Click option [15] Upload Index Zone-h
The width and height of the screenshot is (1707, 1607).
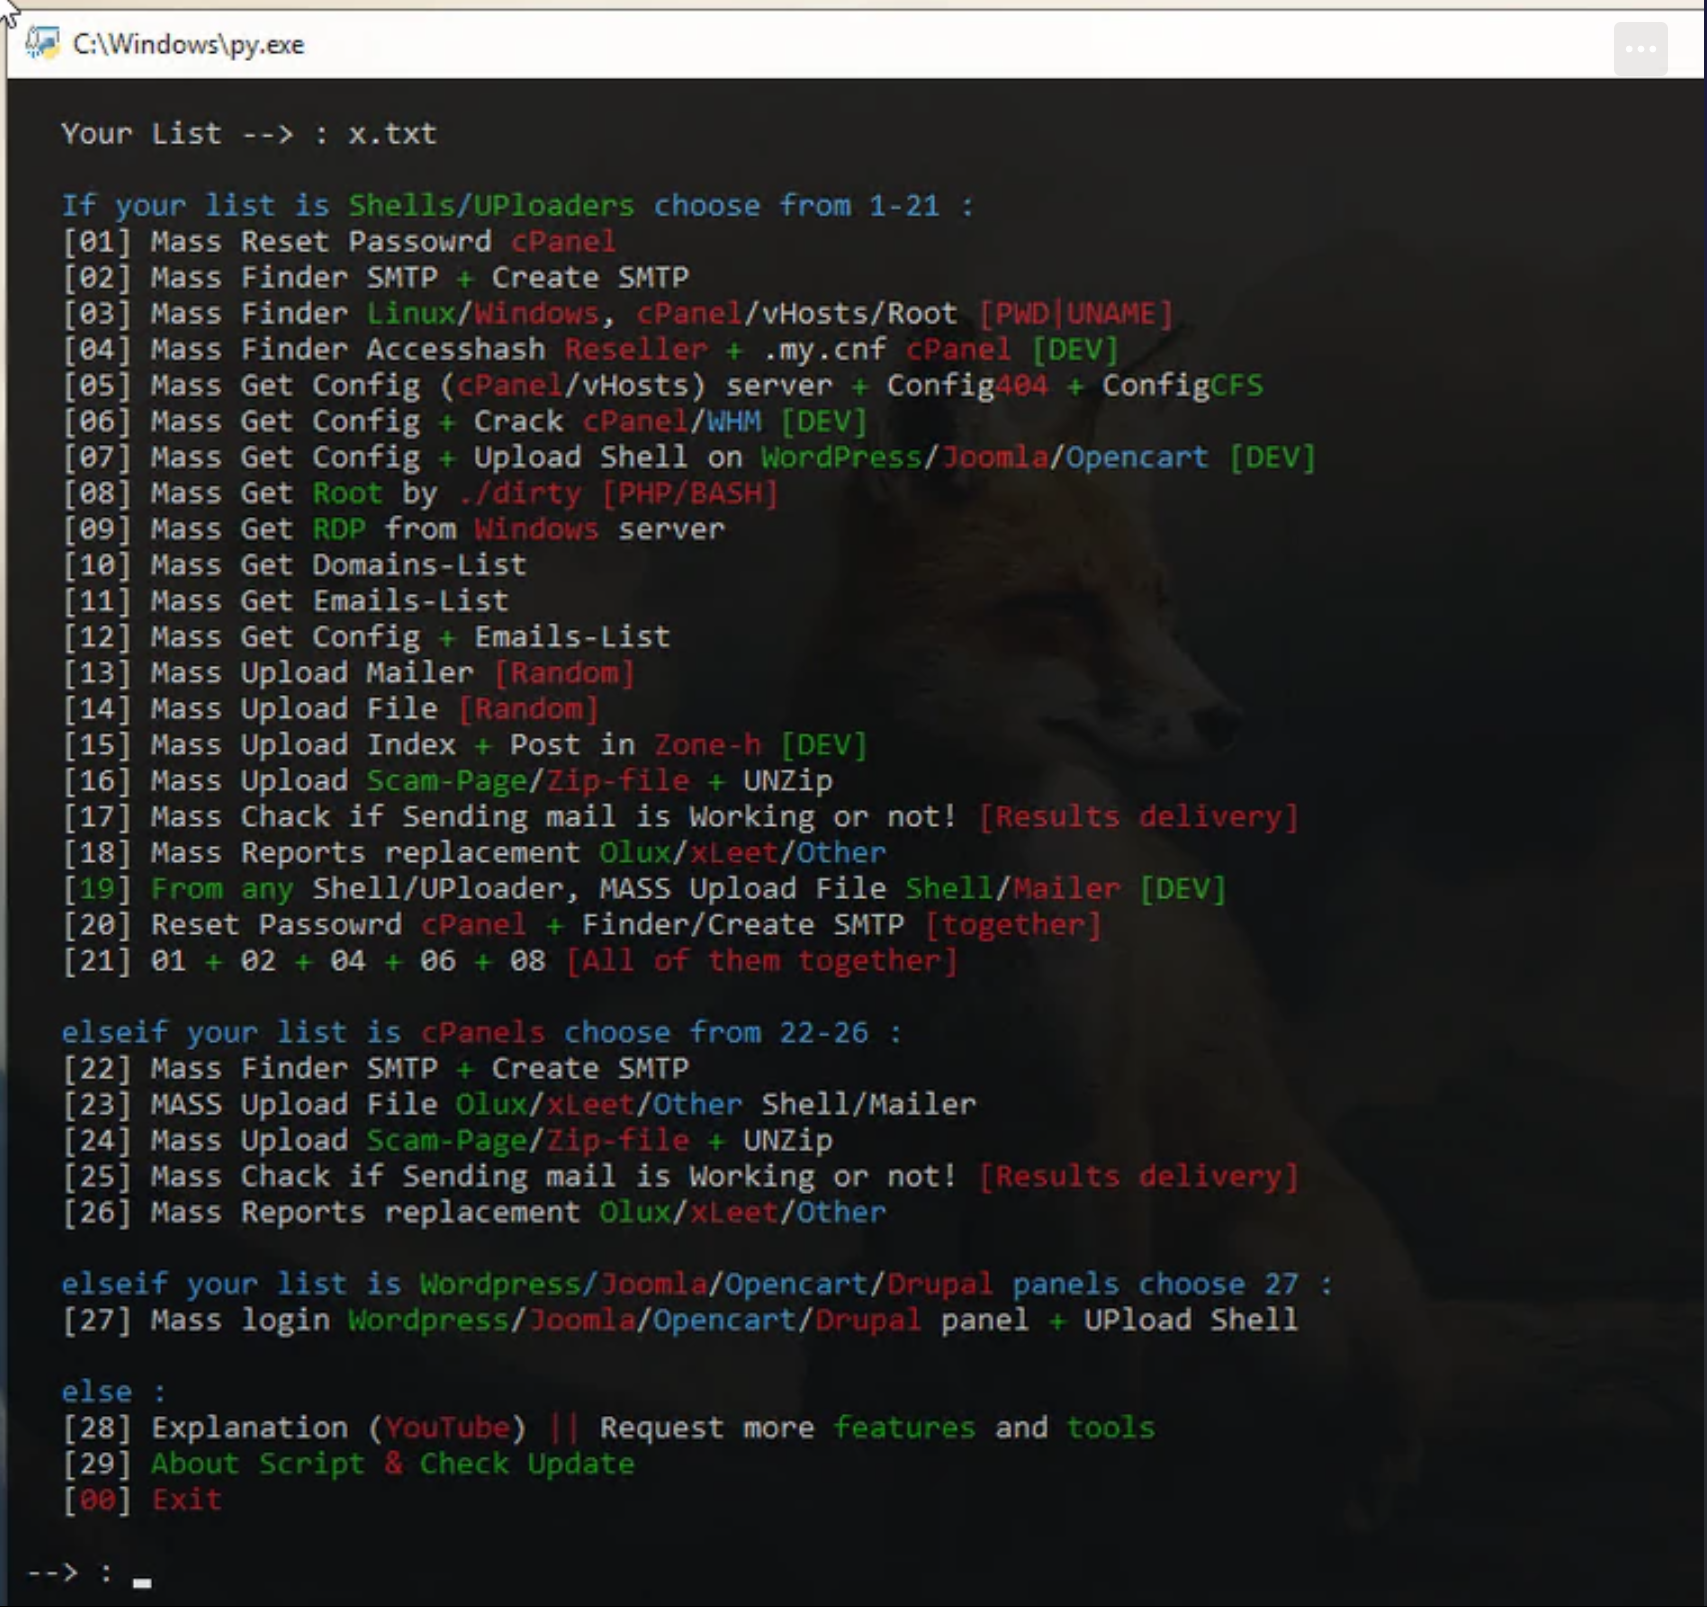point(464,745)
